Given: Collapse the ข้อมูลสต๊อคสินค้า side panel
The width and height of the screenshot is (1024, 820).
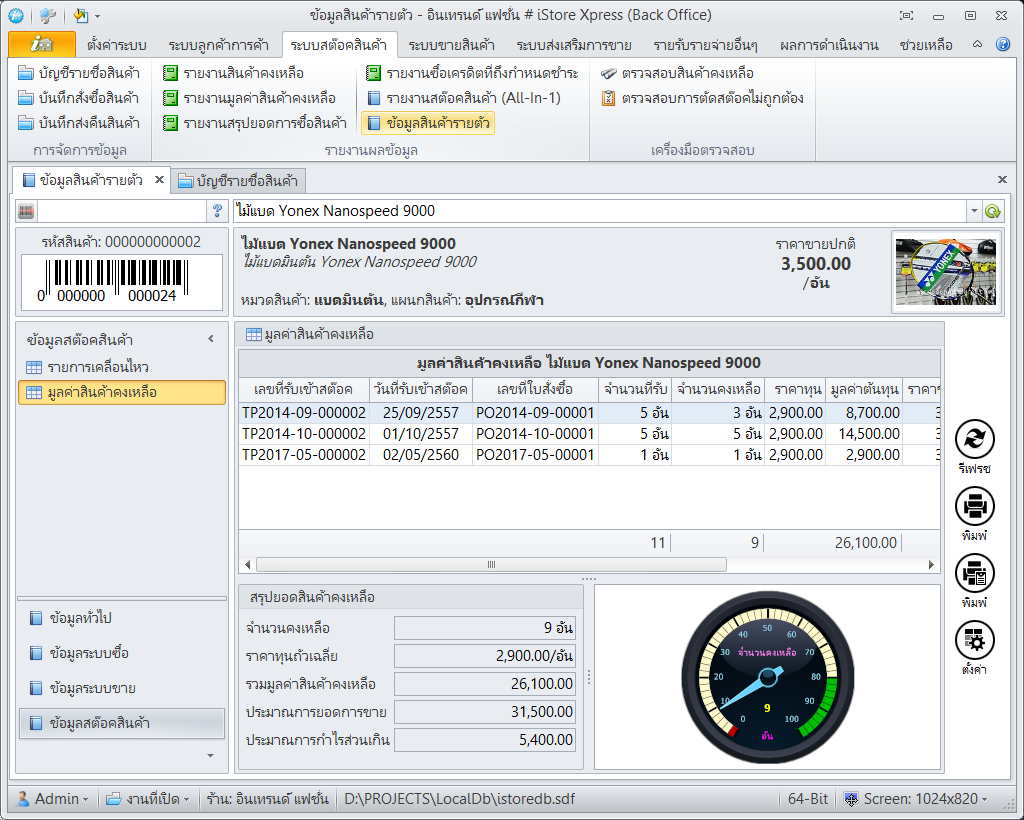Looking at the screenshot, I should pos(211,339).
